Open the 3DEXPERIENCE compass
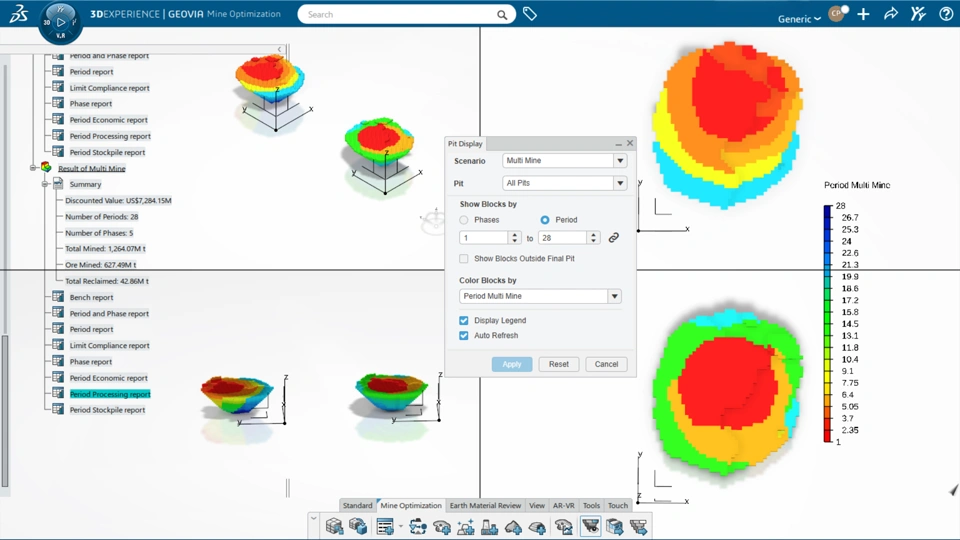This screenshot has width=960, height=540. (60, 23)
